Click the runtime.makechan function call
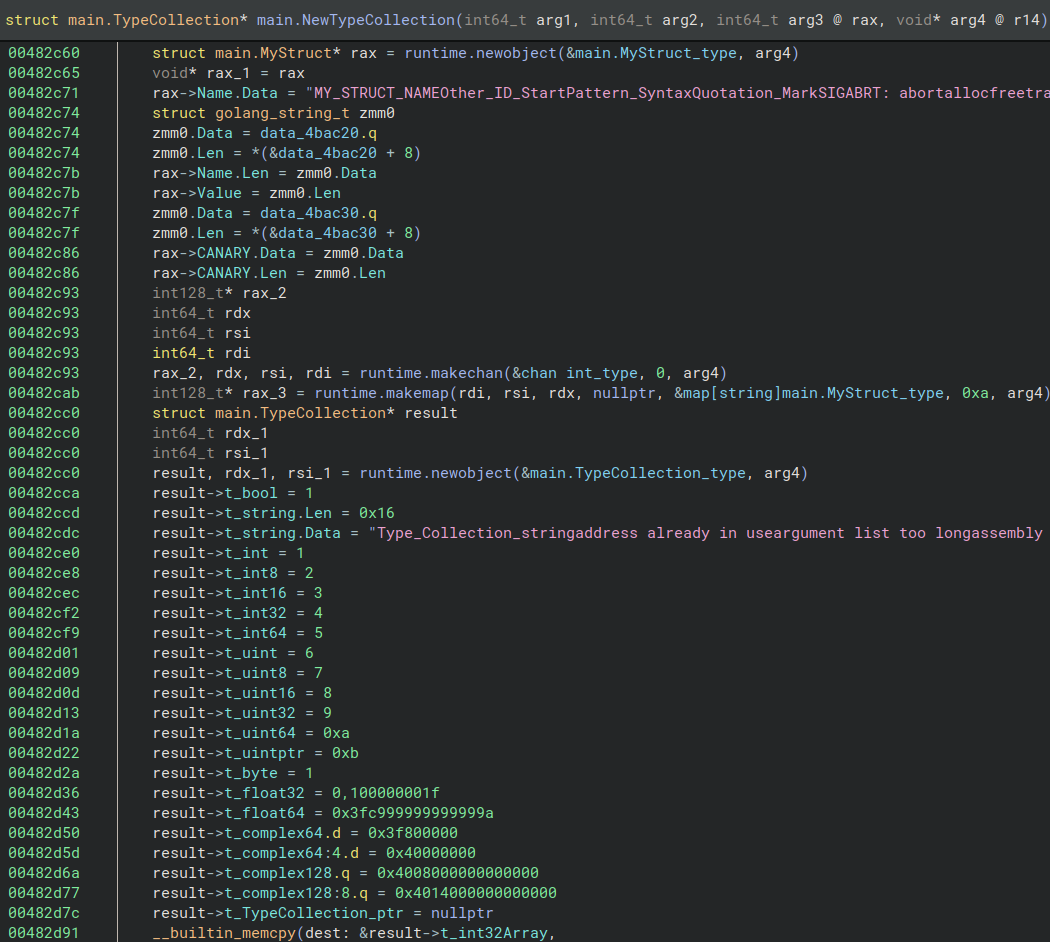The image size is (1050, 942). click(427, 373)
